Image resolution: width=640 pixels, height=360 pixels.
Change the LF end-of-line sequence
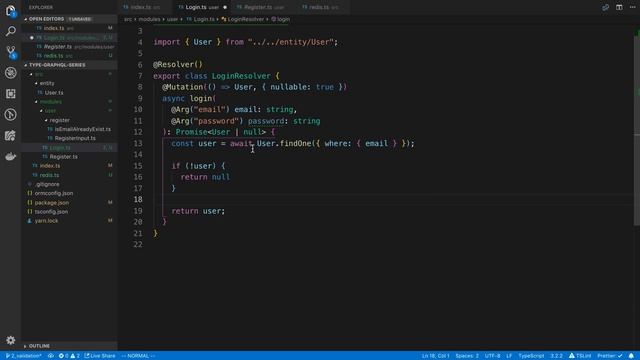coord(509,356)
